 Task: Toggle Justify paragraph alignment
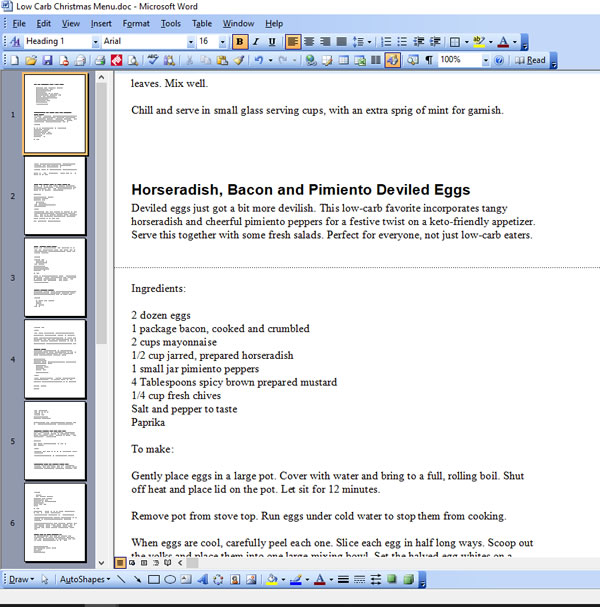click(x=341, y=41)
